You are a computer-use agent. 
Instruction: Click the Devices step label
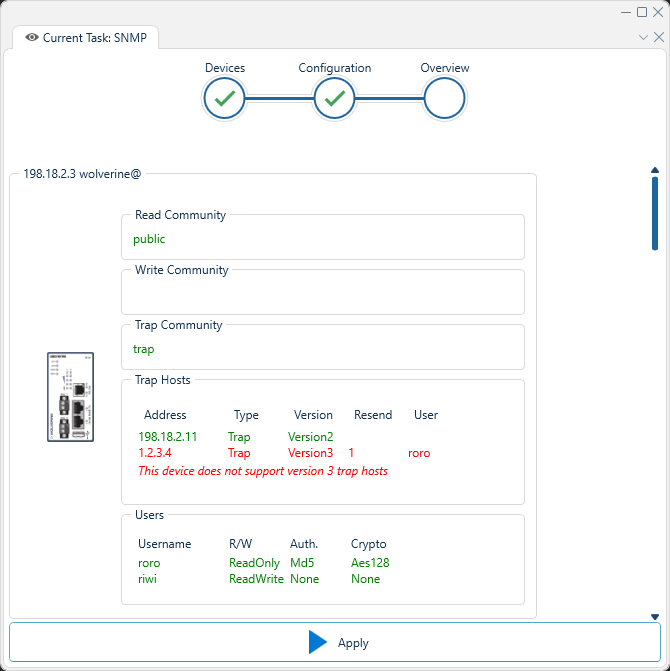225,68
